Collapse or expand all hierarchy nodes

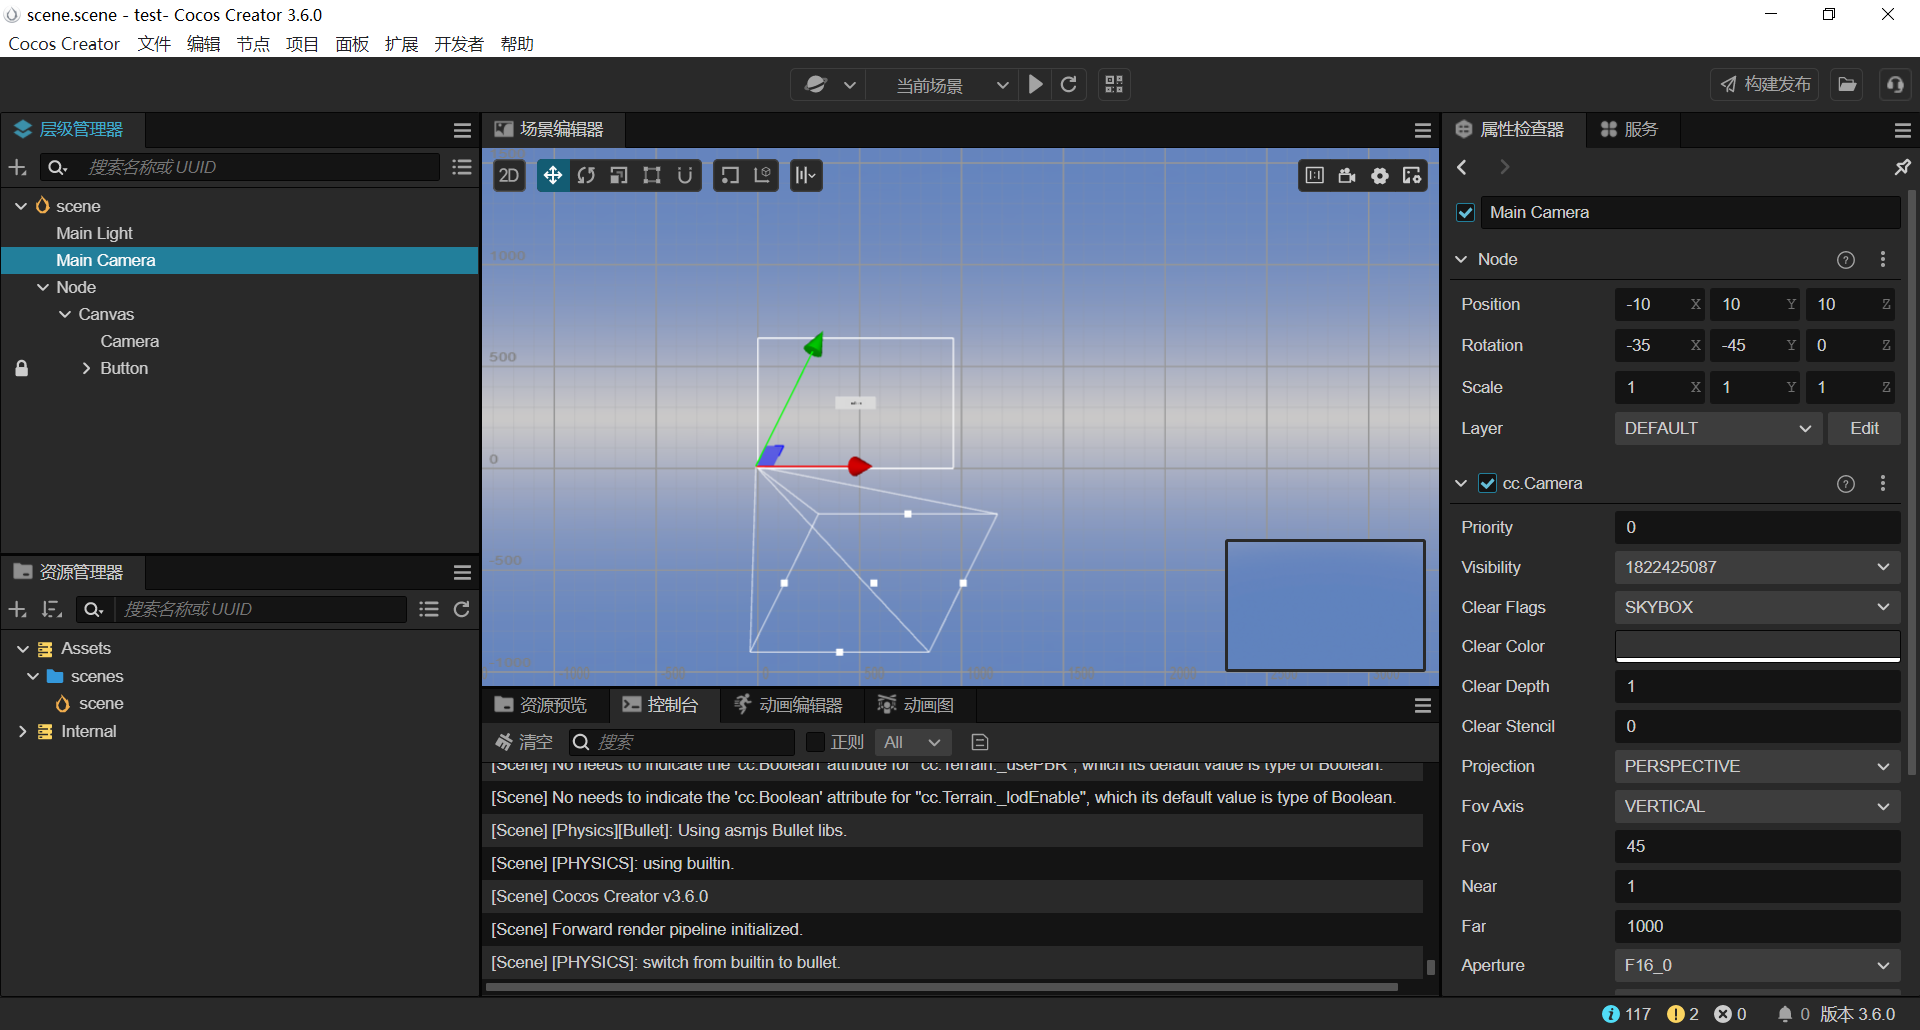[x=462, y=167]
